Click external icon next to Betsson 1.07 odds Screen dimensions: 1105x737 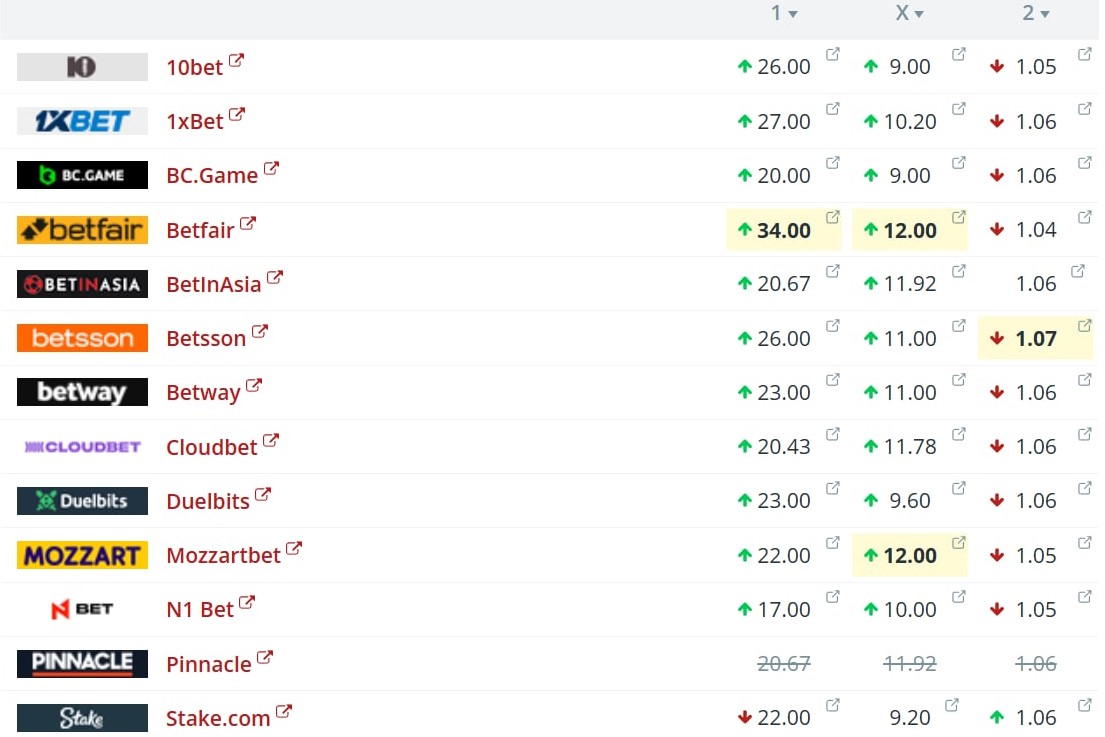coord(1085,326)
